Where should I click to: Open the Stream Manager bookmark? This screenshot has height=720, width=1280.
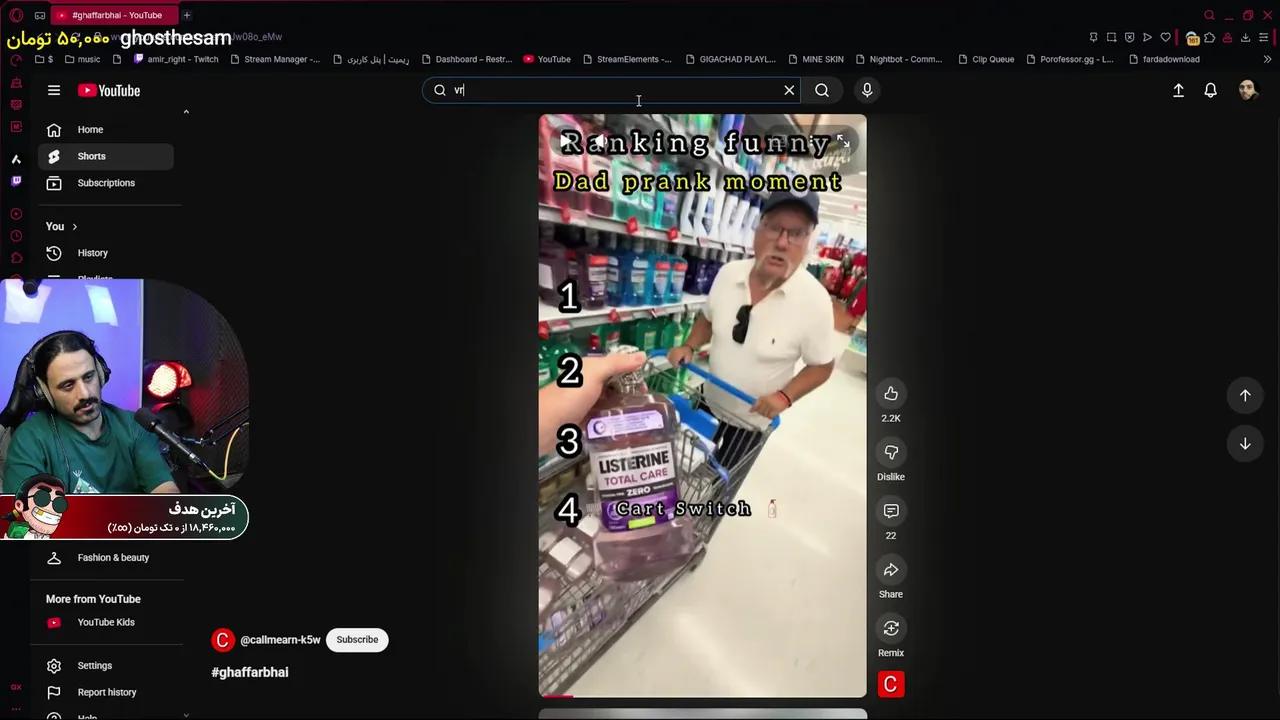click(275, 59)
